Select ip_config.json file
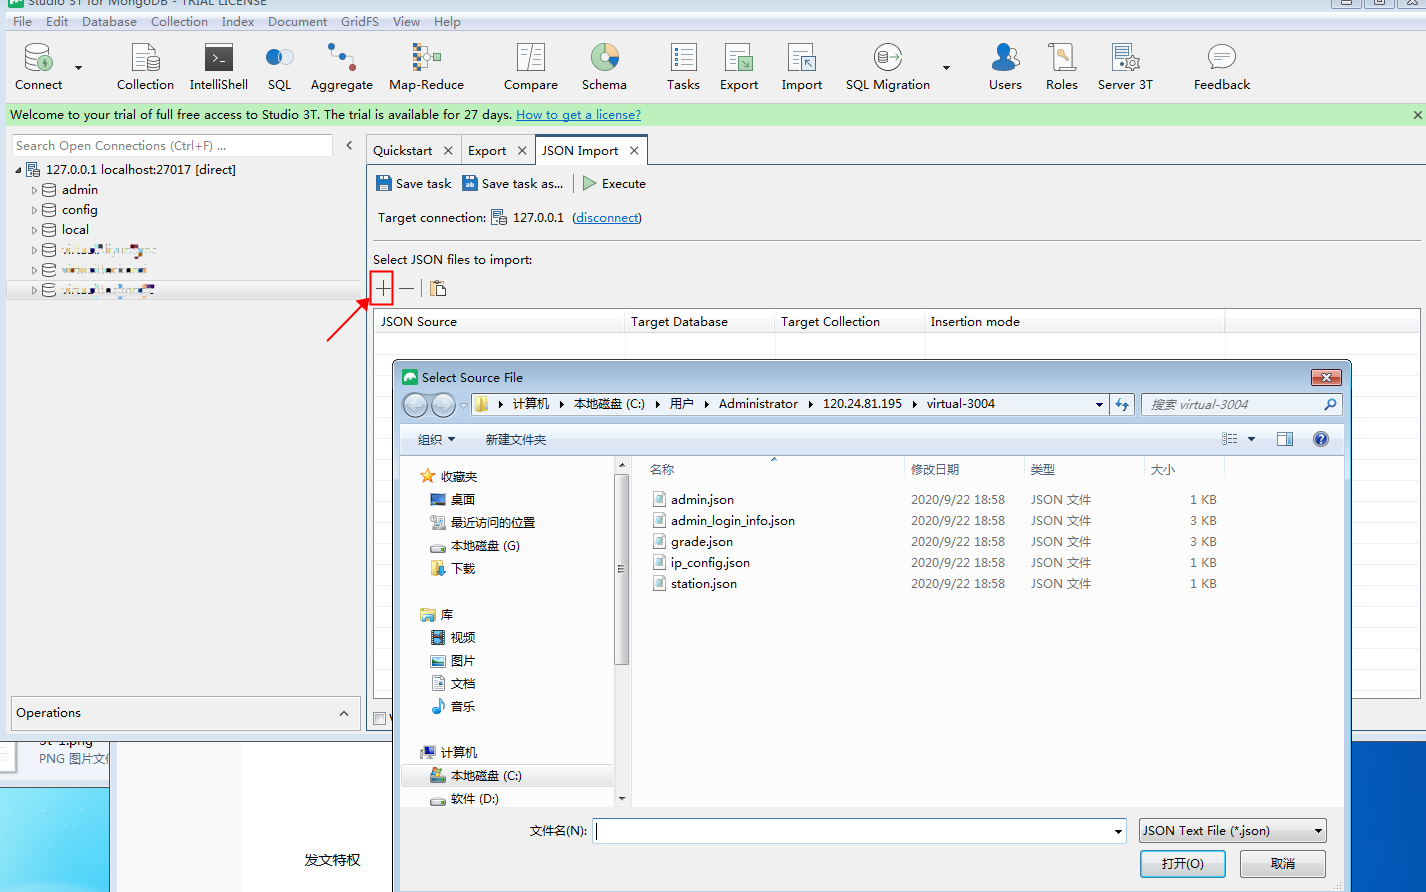The width and height of the screenshot is (1426, 892). (710, 563)
